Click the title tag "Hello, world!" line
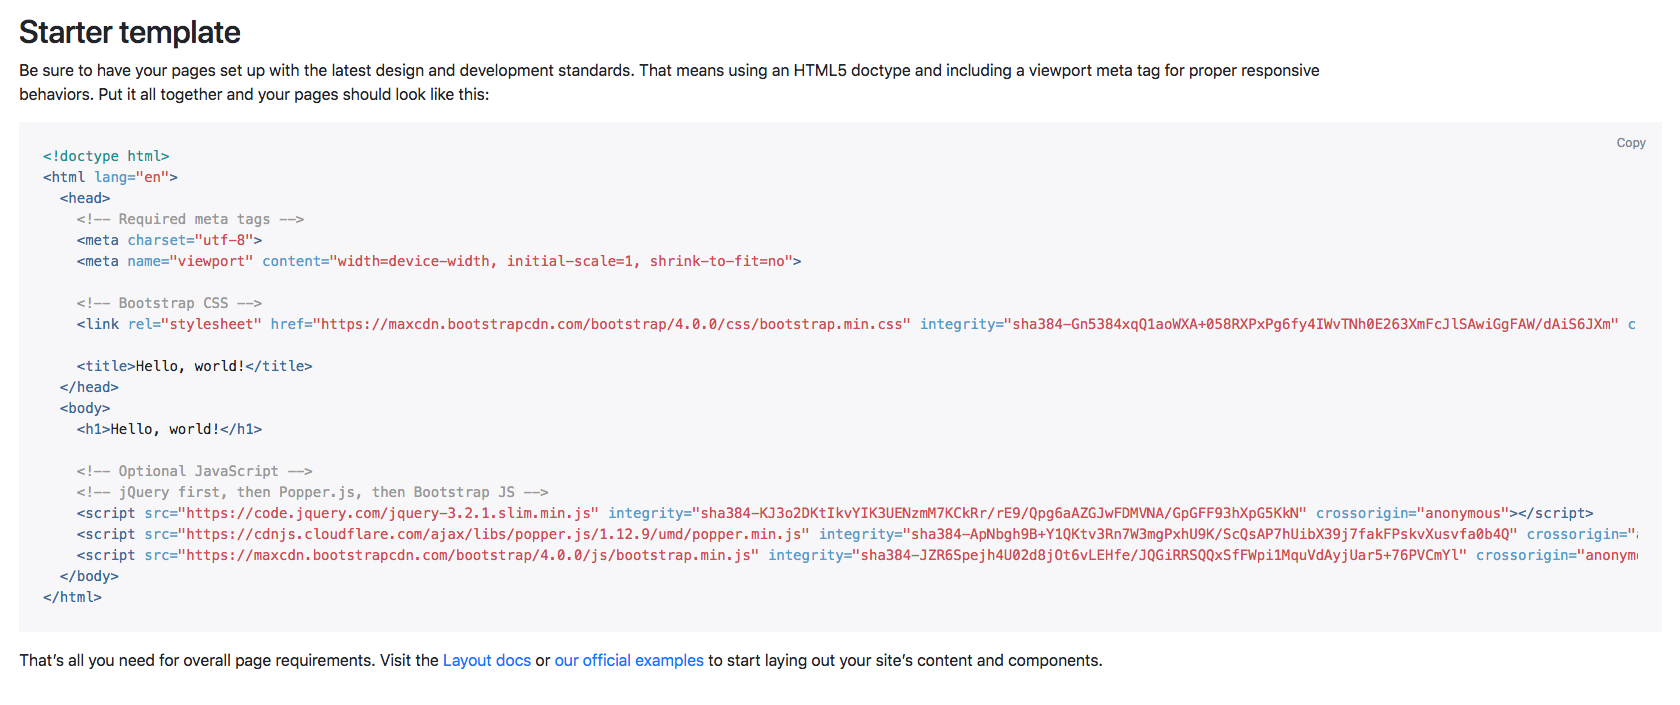1680x705 pixels. (194, 366)
